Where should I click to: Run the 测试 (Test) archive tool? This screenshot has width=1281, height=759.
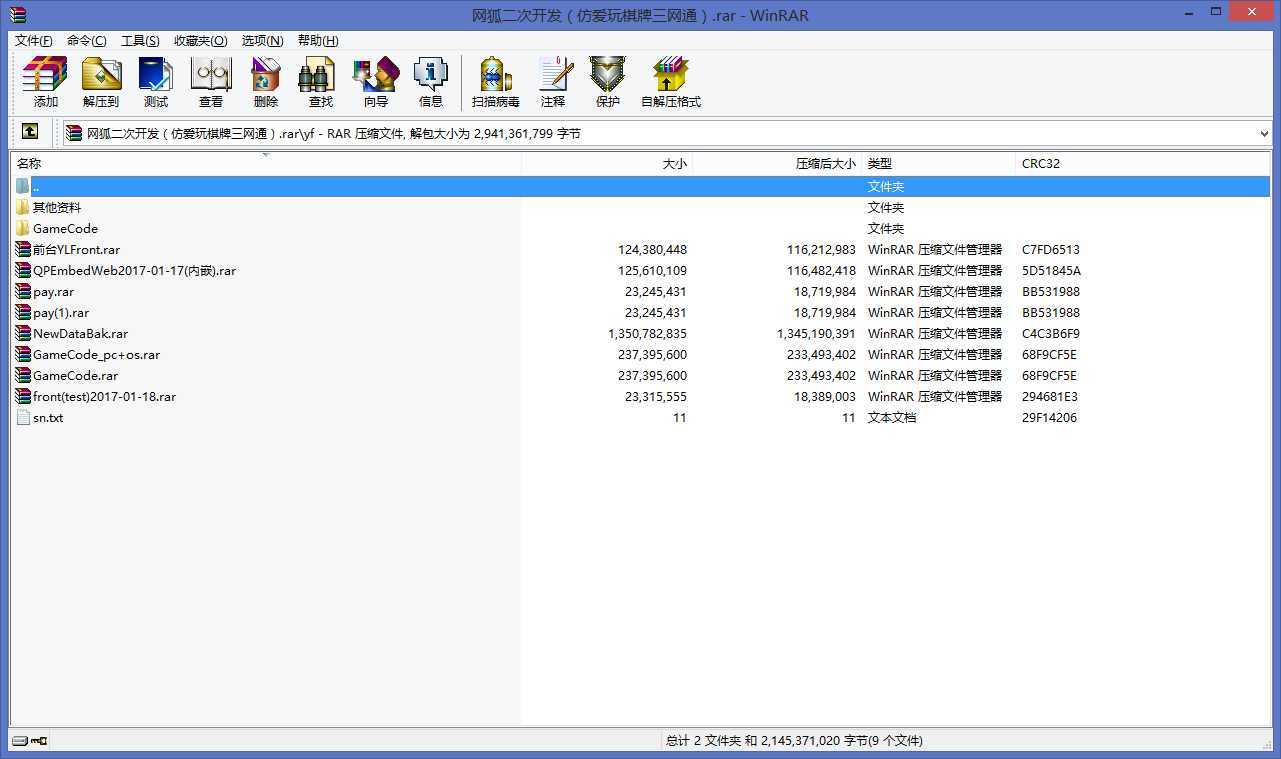pyautogui.click(x=156, y=82)
